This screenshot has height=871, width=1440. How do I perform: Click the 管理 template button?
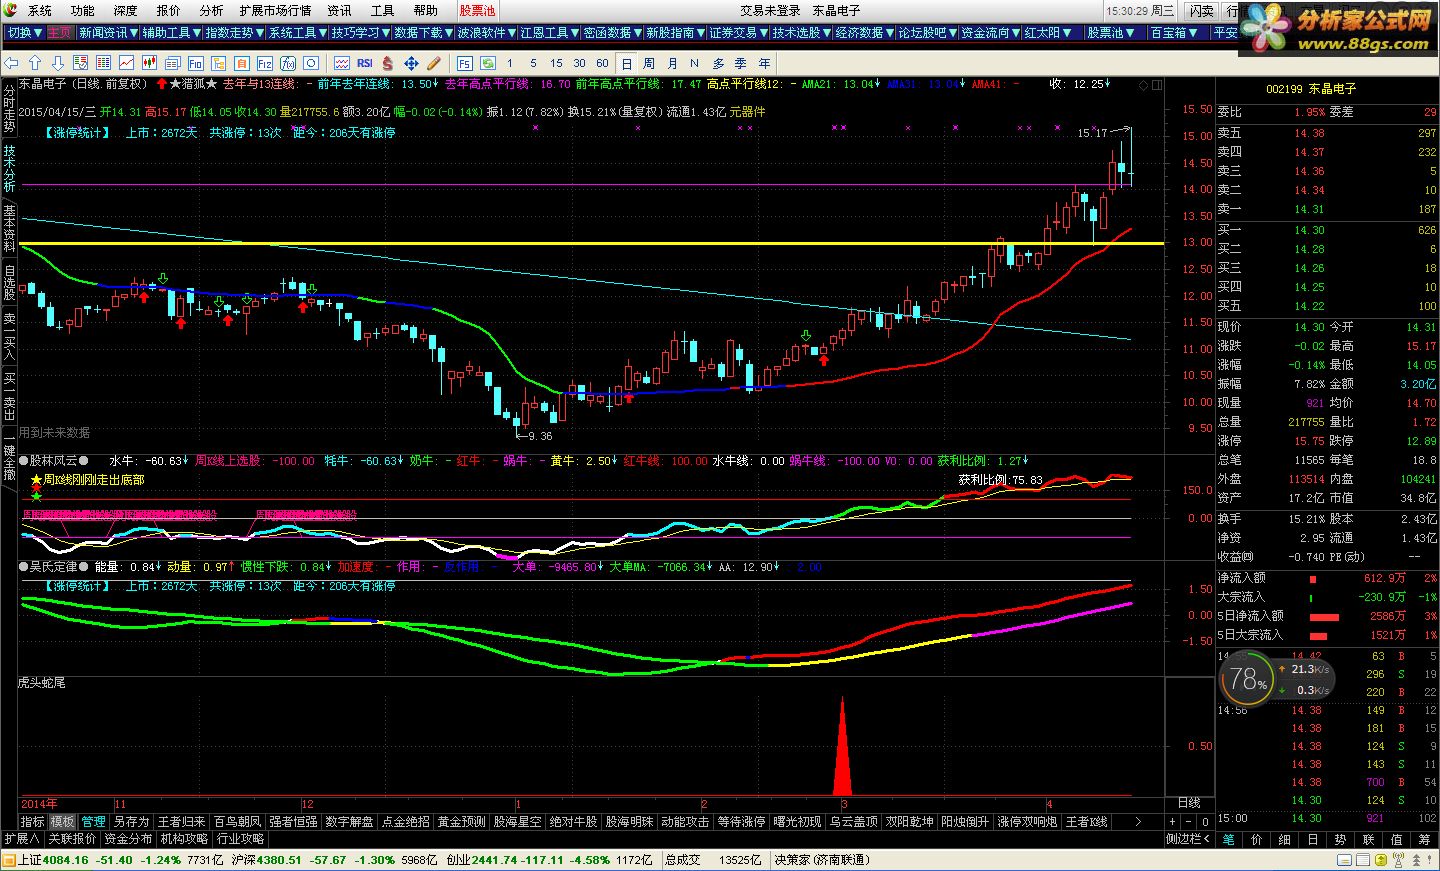point(93,822)
